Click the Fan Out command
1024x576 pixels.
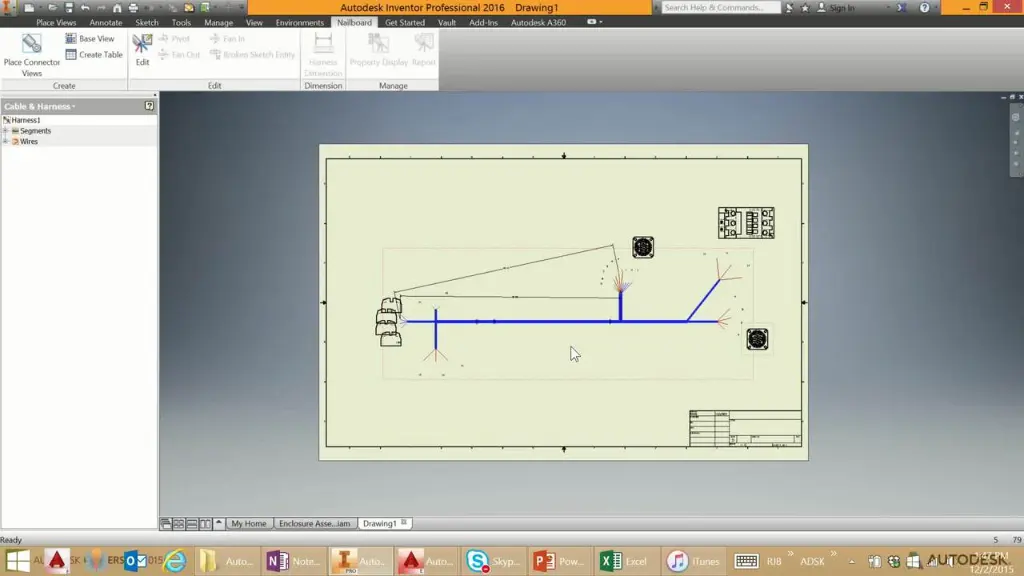[179, 55]
